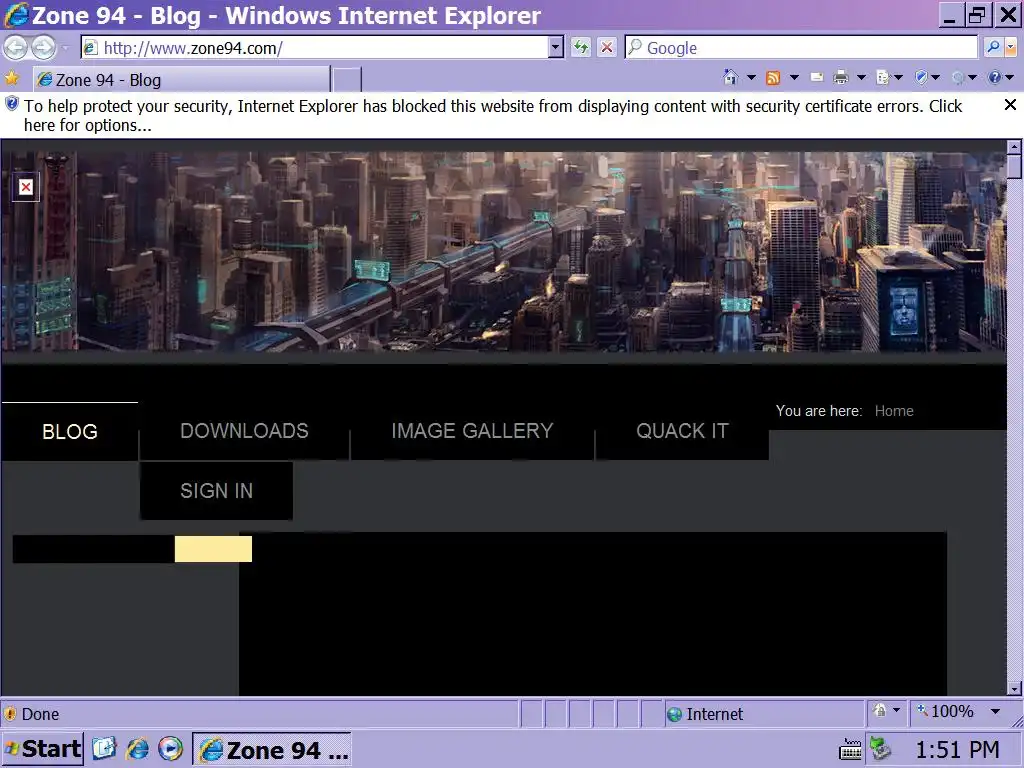Click the taskbar clock showing 1:51 PM
This screenshot has width=1024, height=768.
click(957, 749)
